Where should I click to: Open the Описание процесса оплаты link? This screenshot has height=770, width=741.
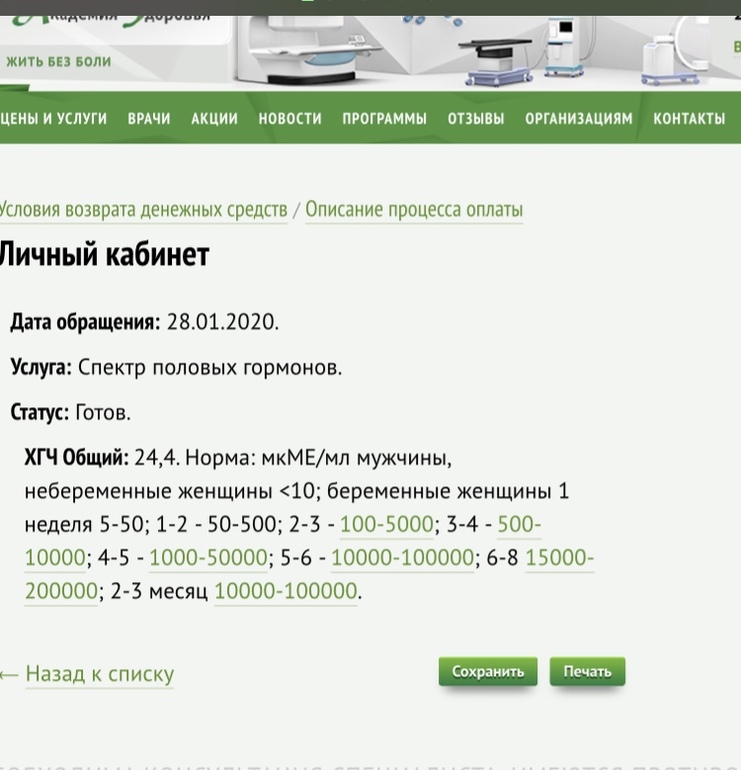pos(414,210)
